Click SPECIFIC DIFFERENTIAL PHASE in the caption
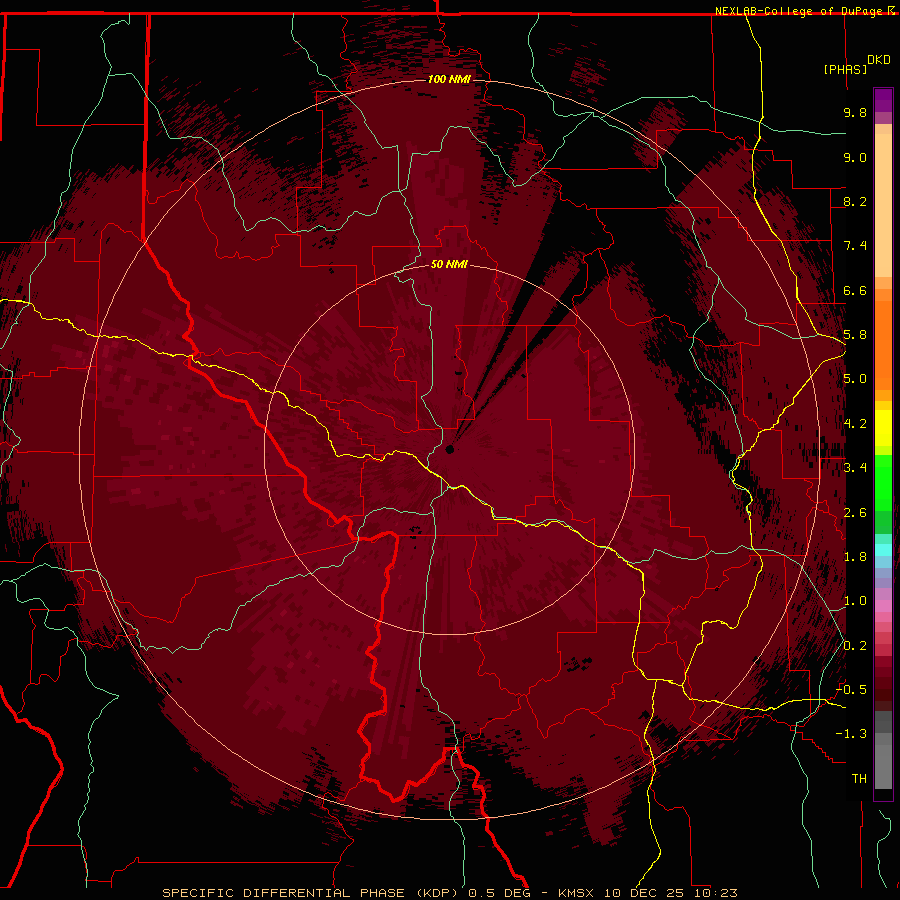Image resolution: width=900 pixels, height=900 pixels. click(285, 893)
